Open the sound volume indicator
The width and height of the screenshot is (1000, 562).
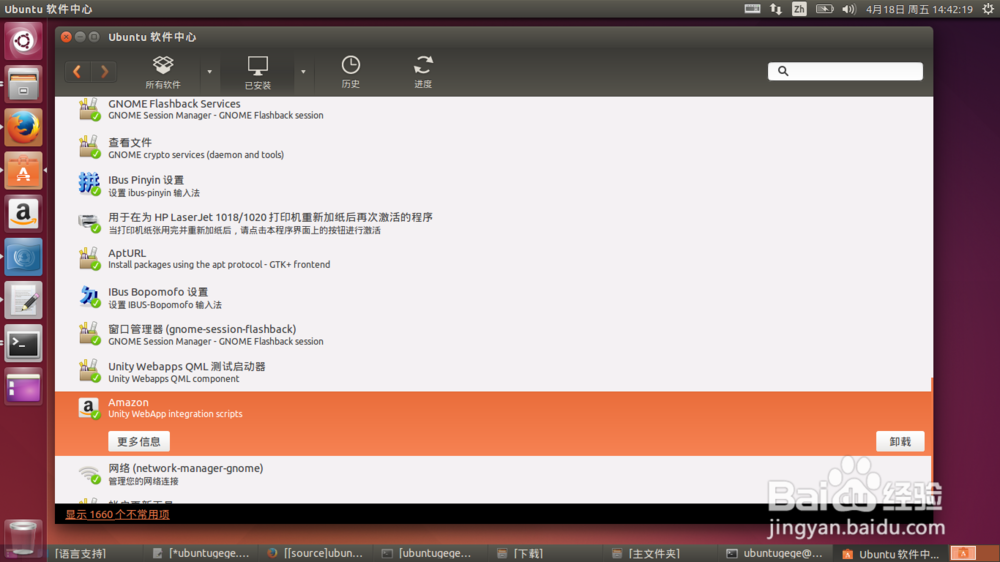click(849, 9)
